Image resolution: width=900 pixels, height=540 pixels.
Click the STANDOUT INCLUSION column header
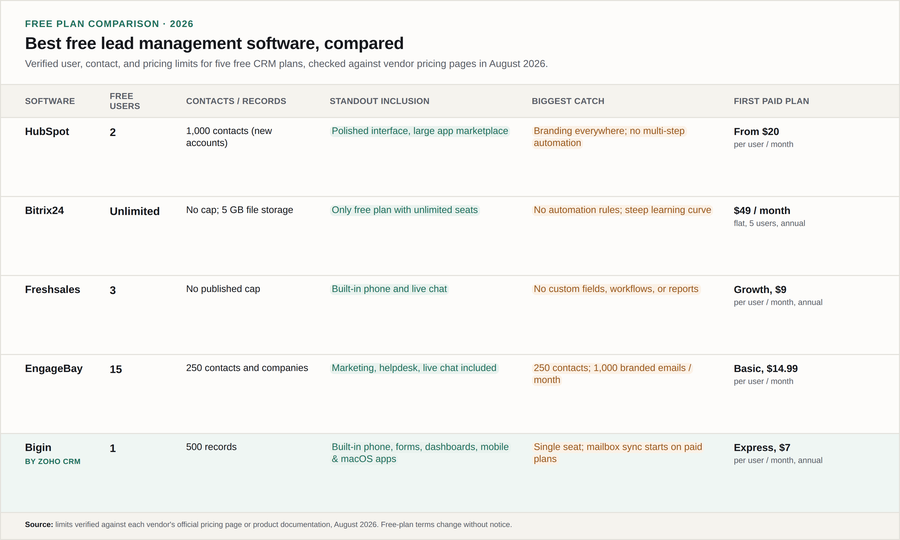click(x=379, y=101)
